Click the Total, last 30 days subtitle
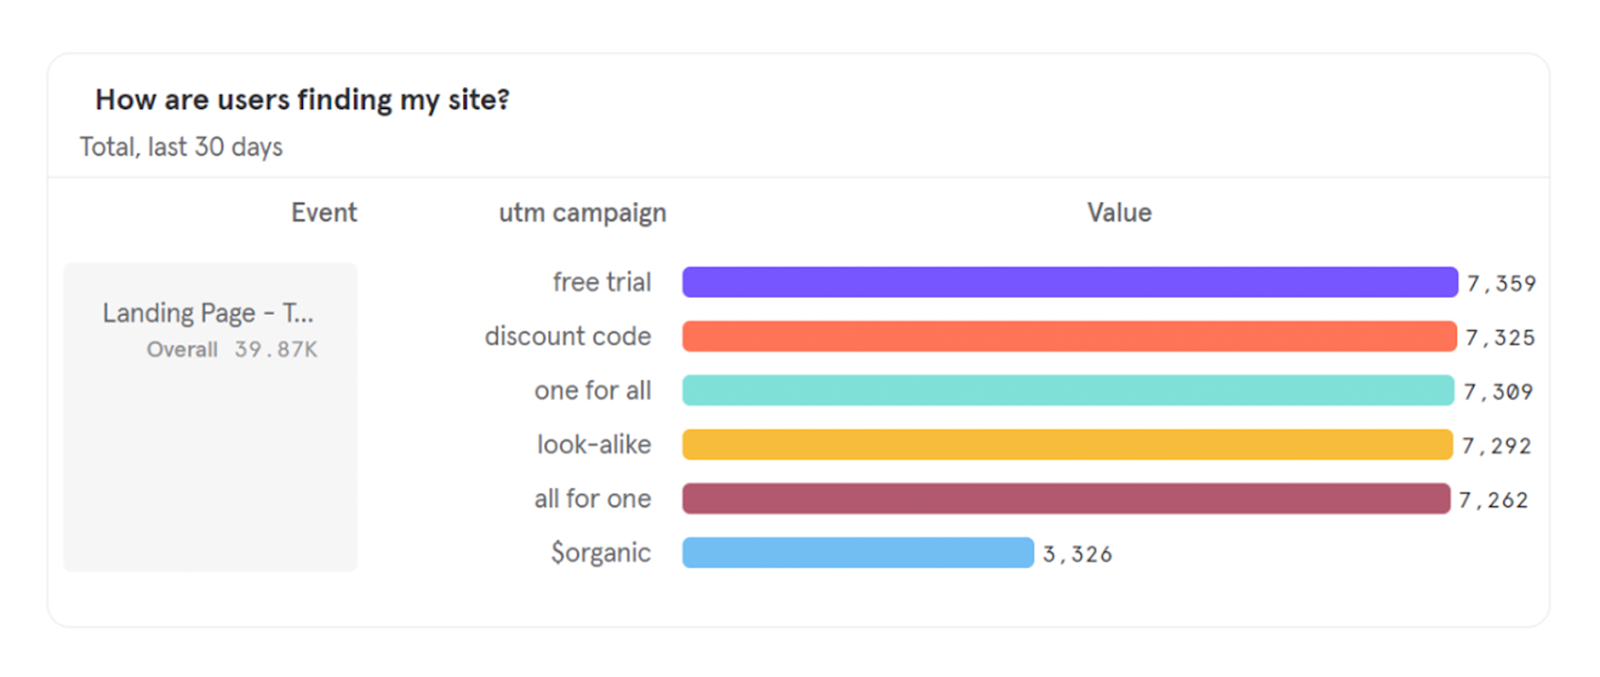This screenshot has width=1600, height=677. [x=181, y=147]
